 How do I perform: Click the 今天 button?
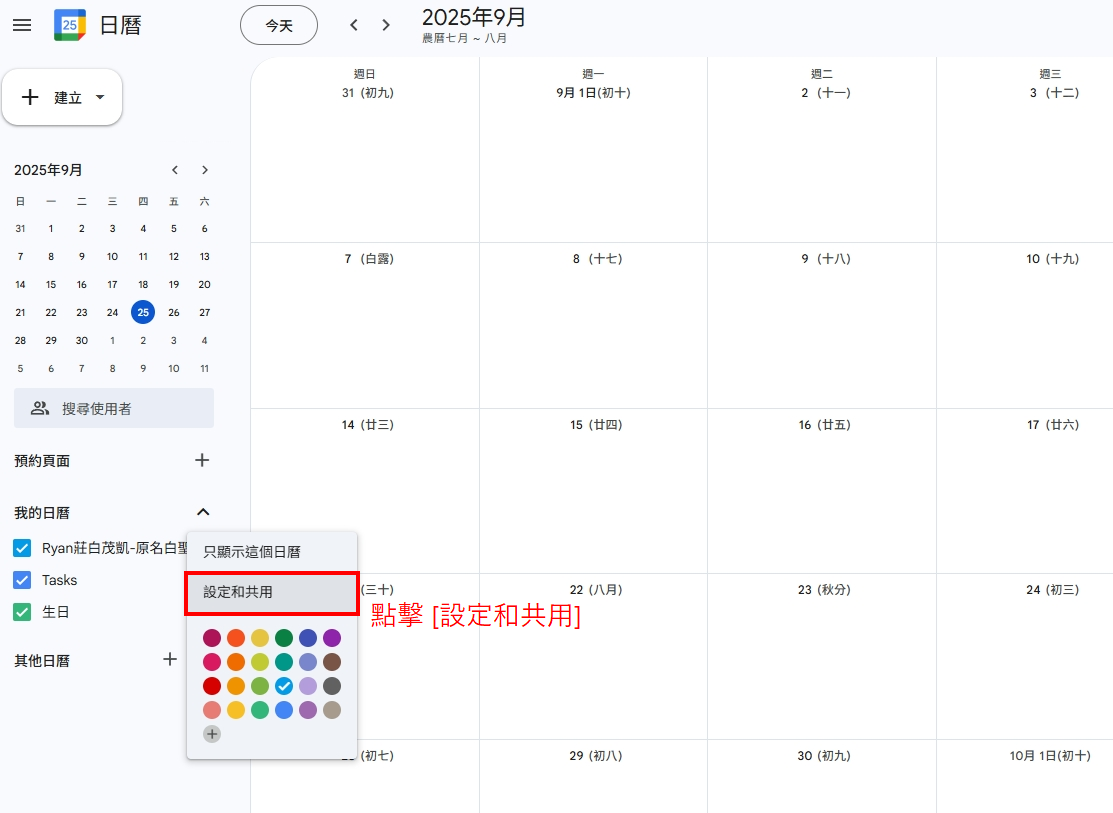point(279,25)
